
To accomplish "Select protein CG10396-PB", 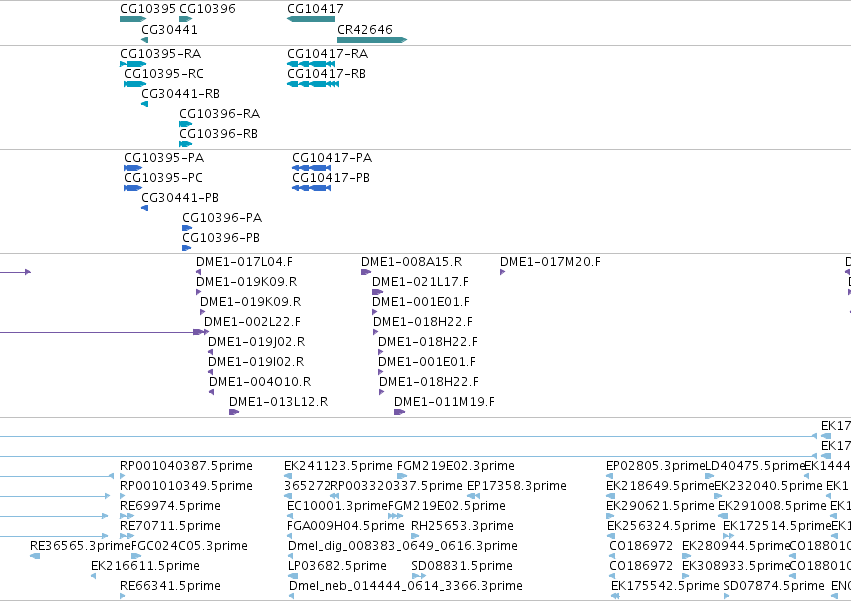I will coord(187,248).
